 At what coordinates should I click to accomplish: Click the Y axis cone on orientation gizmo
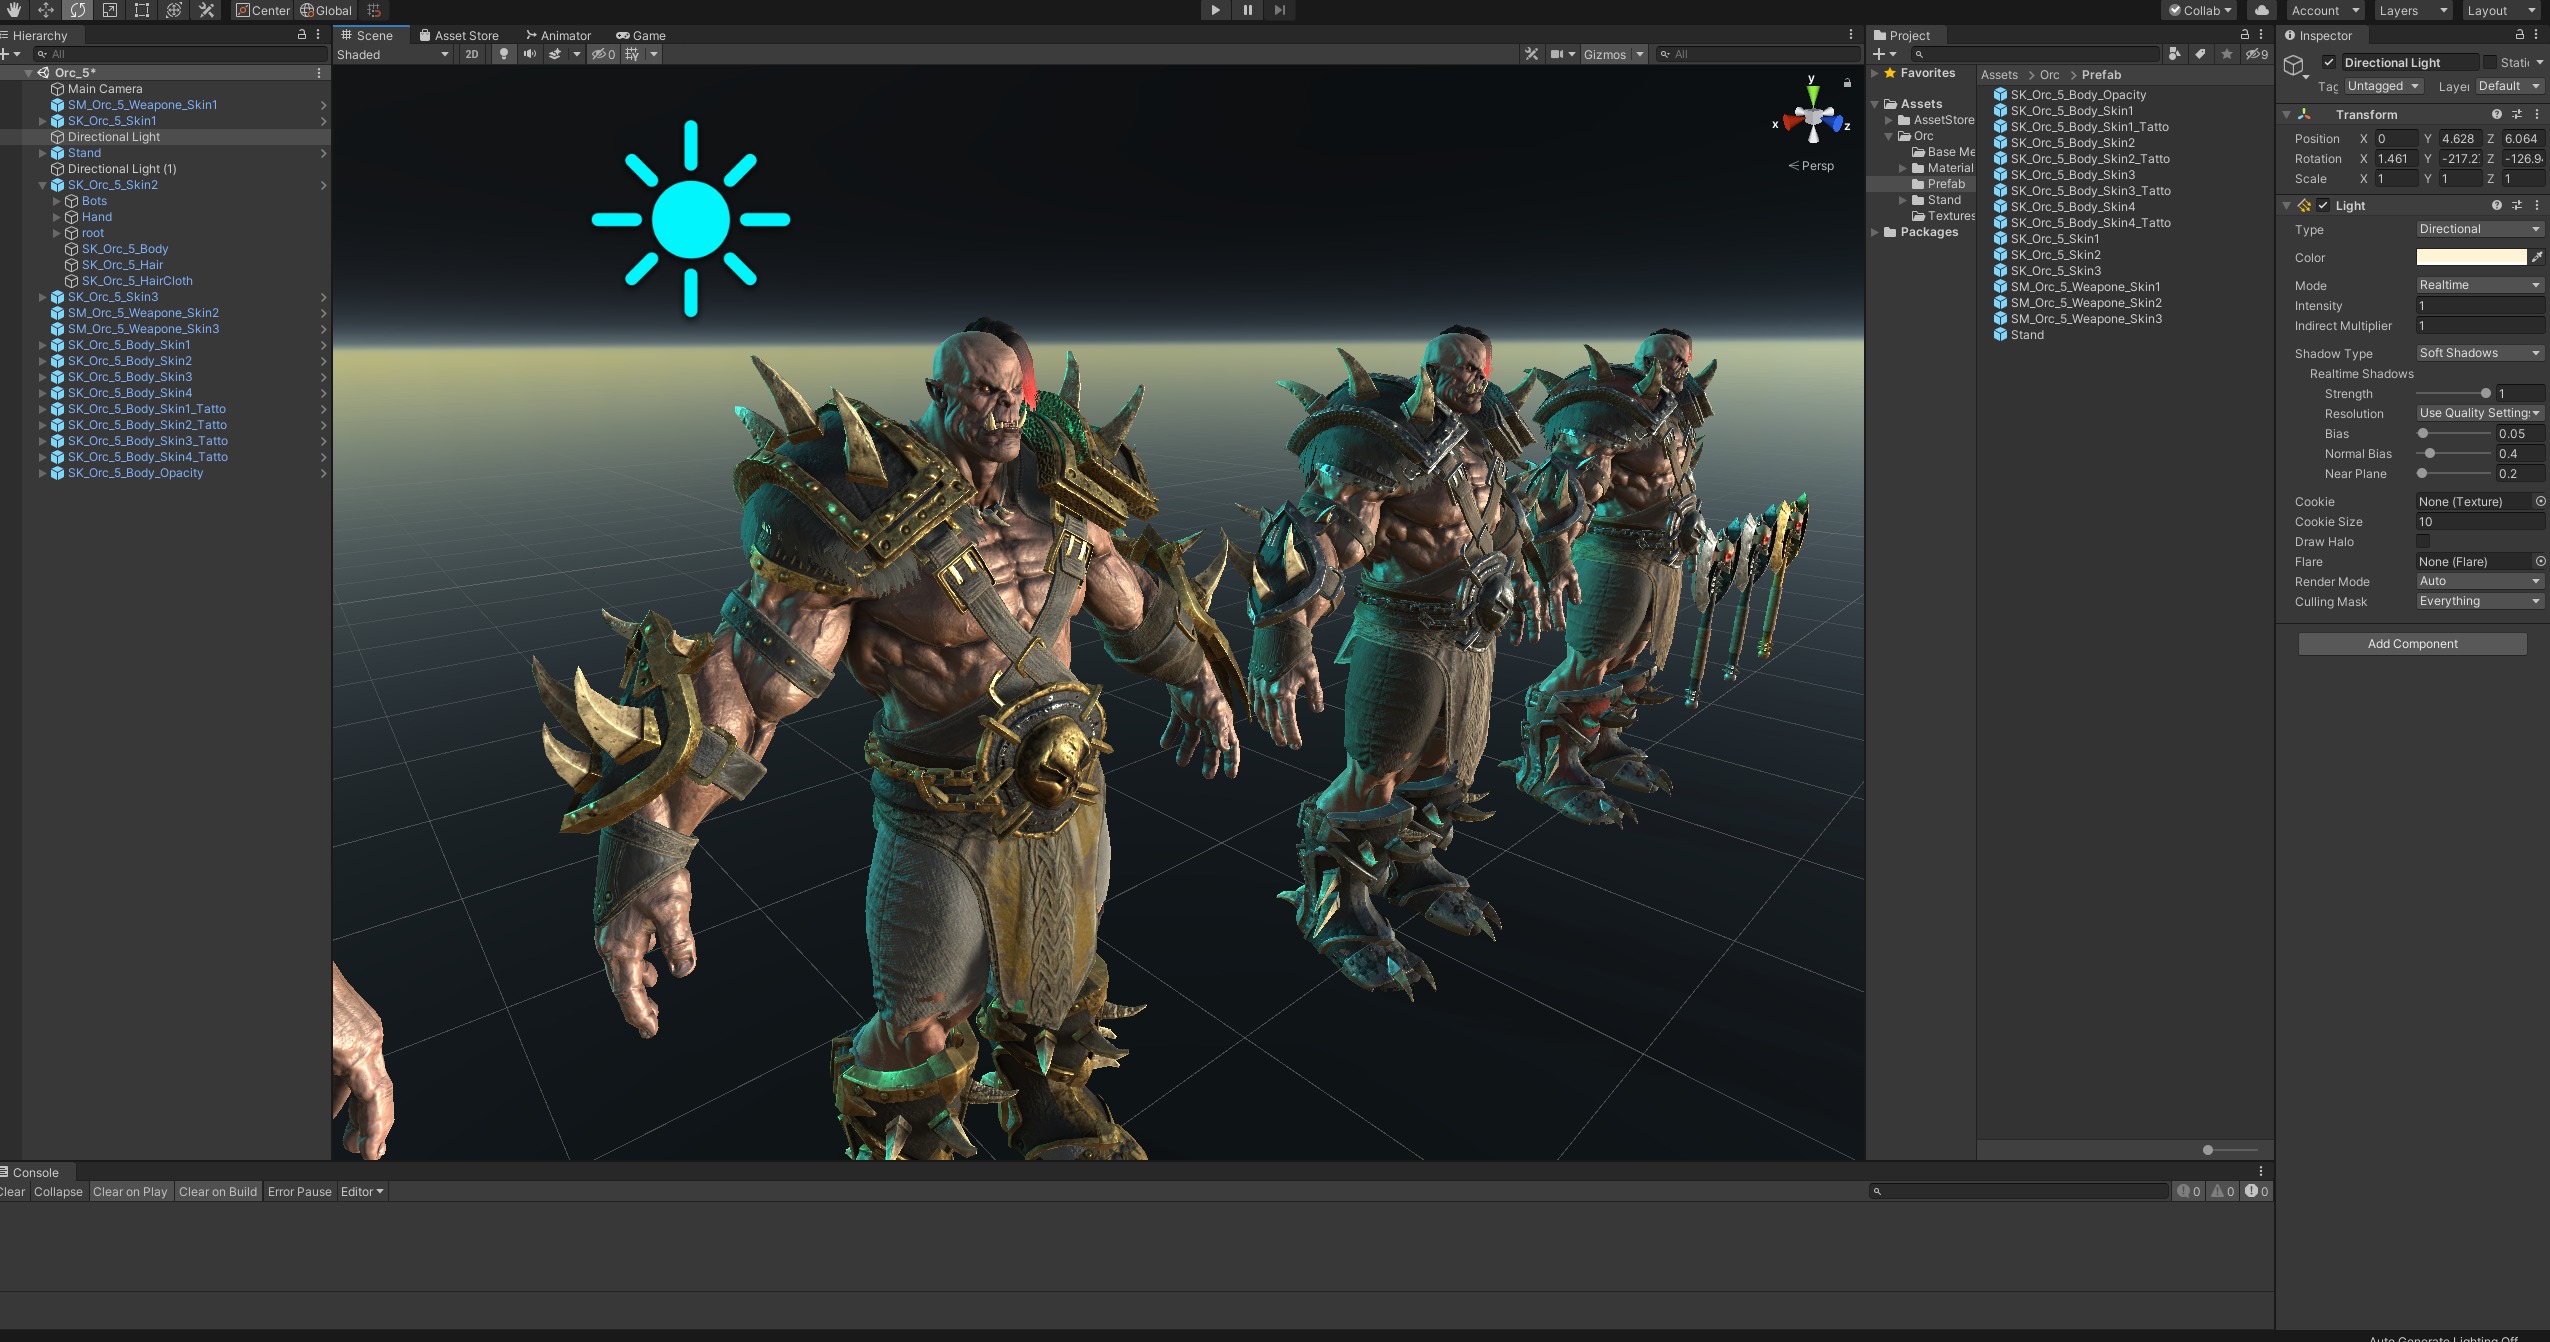click(x=1812, y=94)
